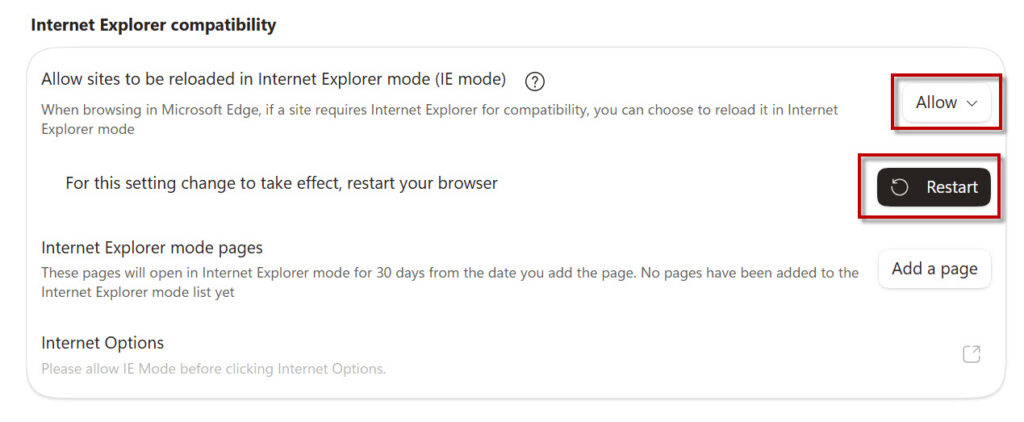The width and height of the screenshot is (1024, 422).
Task: Select the Internet Options row title
Action: tap(103, 342)
